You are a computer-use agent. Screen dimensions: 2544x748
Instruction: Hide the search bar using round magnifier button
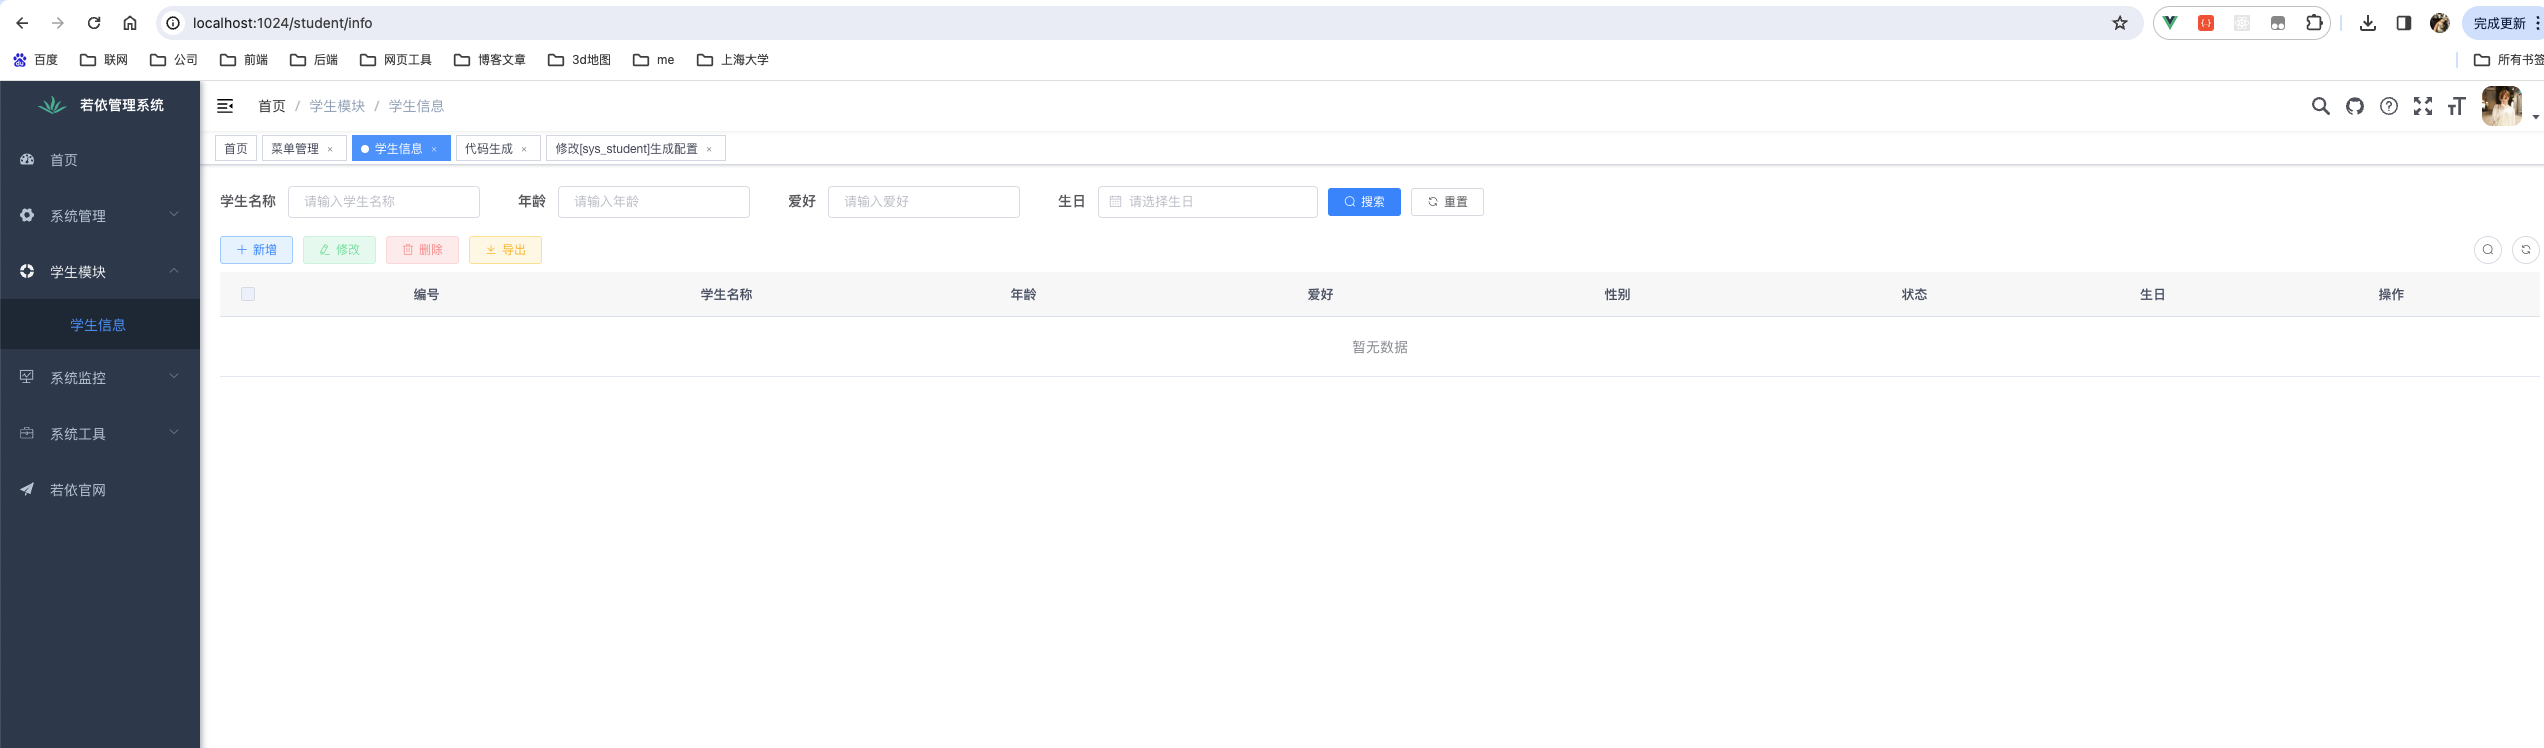coord(2487,250)
